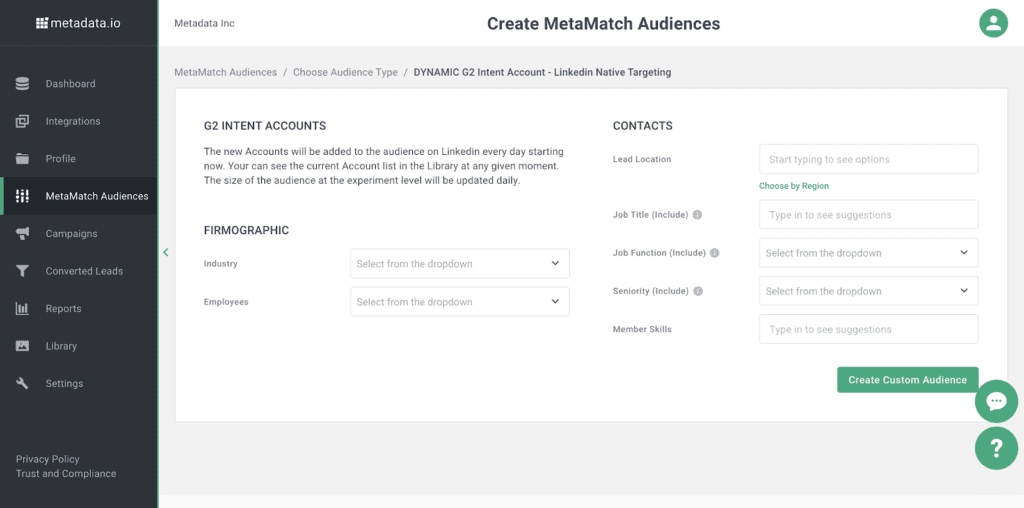Click the Settings wrench icon
This screenshot has height=508, width=1024.
click(22, 383)
